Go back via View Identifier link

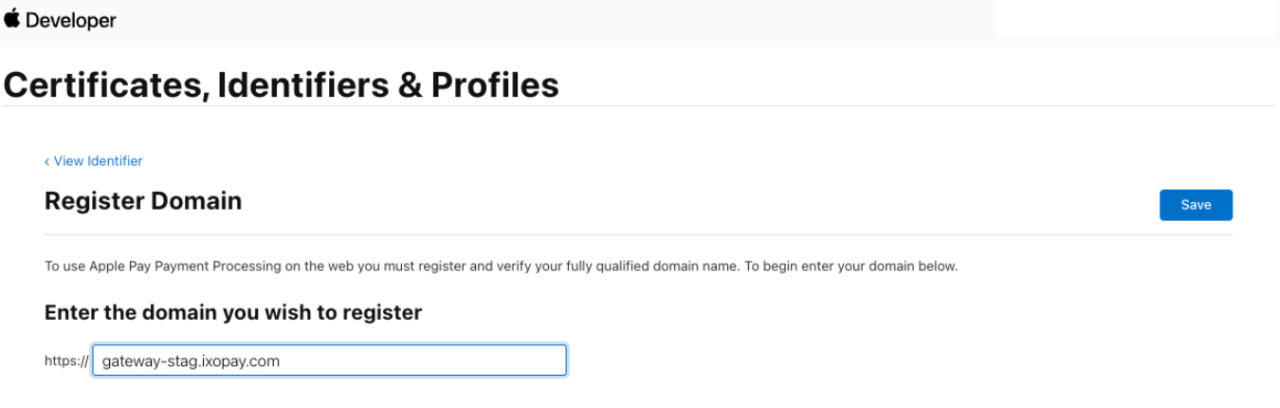(98, 161)
